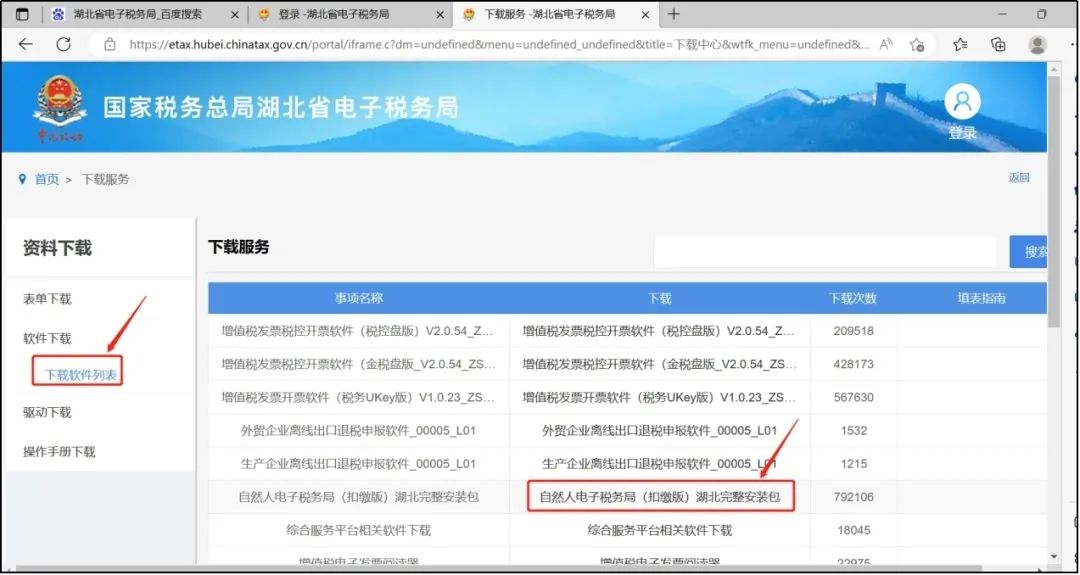Add page to favorites star icon
The height and width of the screenshot is (575, 1080).
[x=916, y=45]
